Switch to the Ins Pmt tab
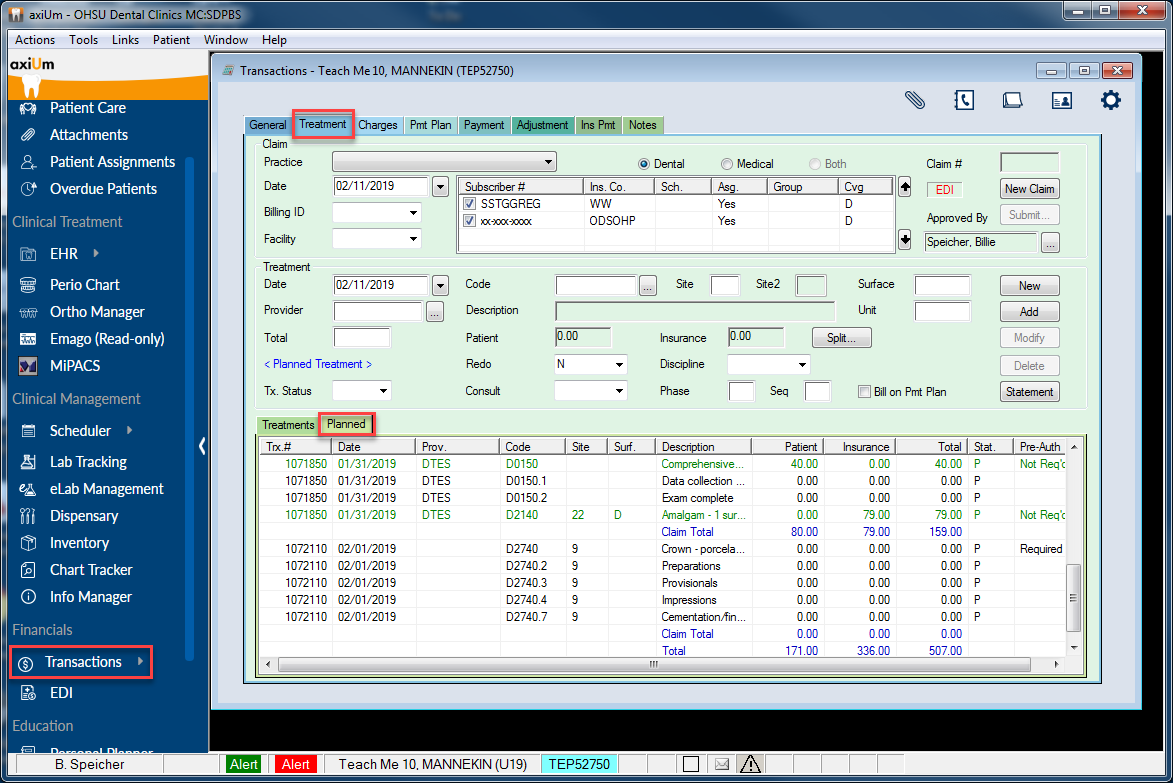Screen dimensions: 1173x783 pos(598,126)
